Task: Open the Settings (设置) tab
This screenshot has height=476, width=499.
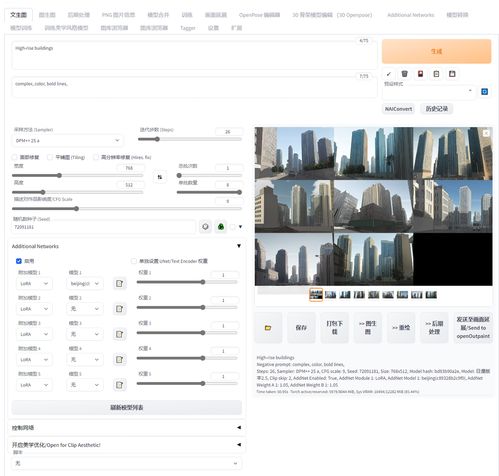Action: coord(213,28)
